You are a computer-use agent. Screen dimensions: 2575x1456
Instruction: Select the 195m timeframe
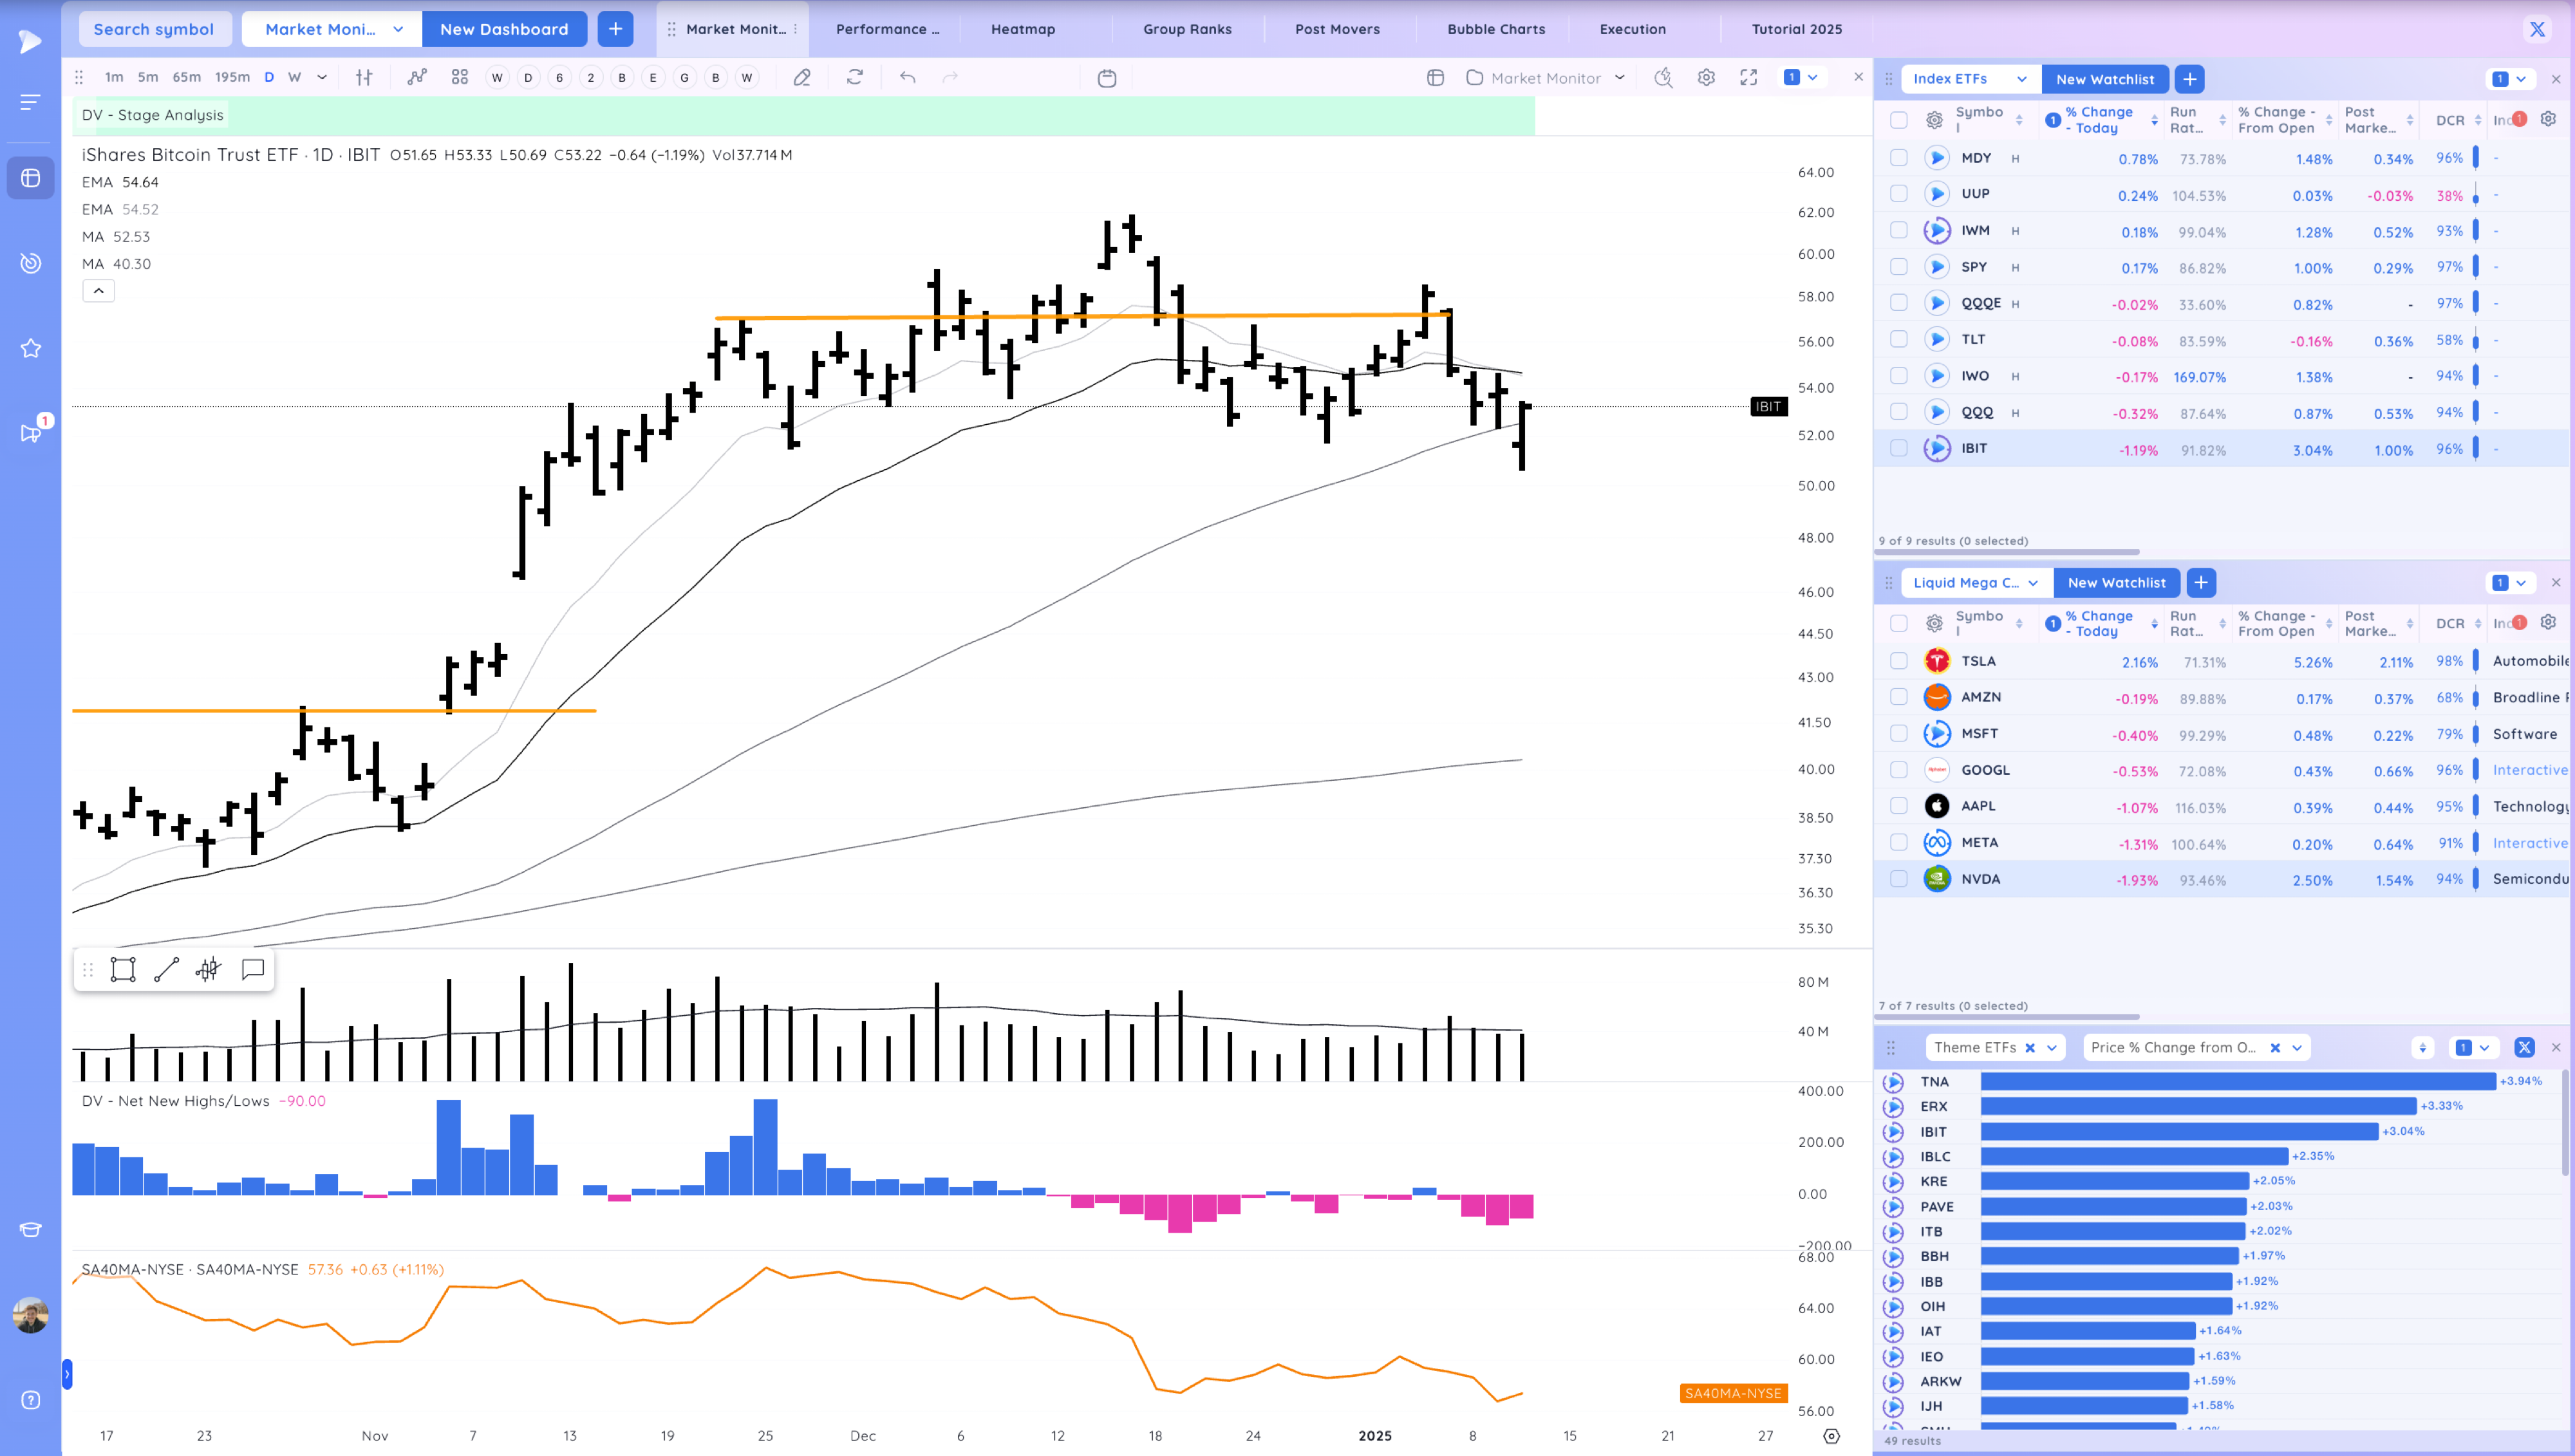pyautogui.click(x=232, y=77)
